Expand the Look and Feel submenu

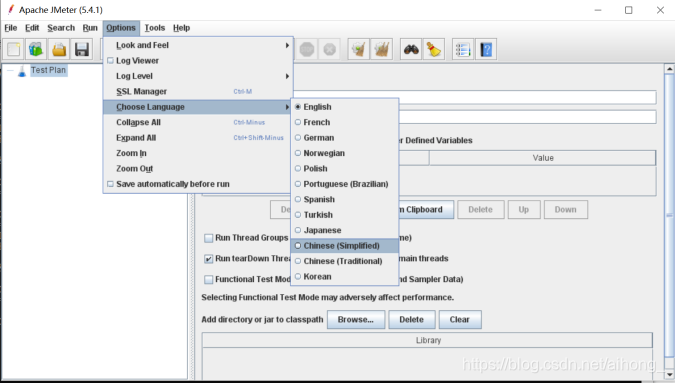(198, 45)
